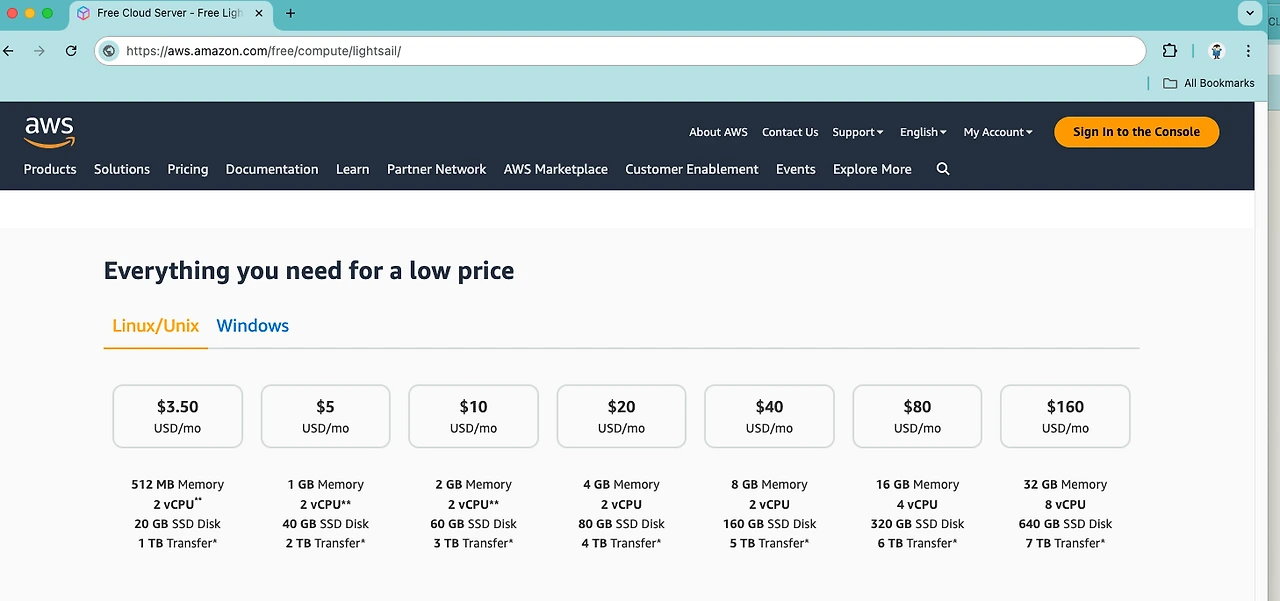Click the 1 GB Memory text
The height and width of the screenshot is (601, 1280).
(326, 484)
